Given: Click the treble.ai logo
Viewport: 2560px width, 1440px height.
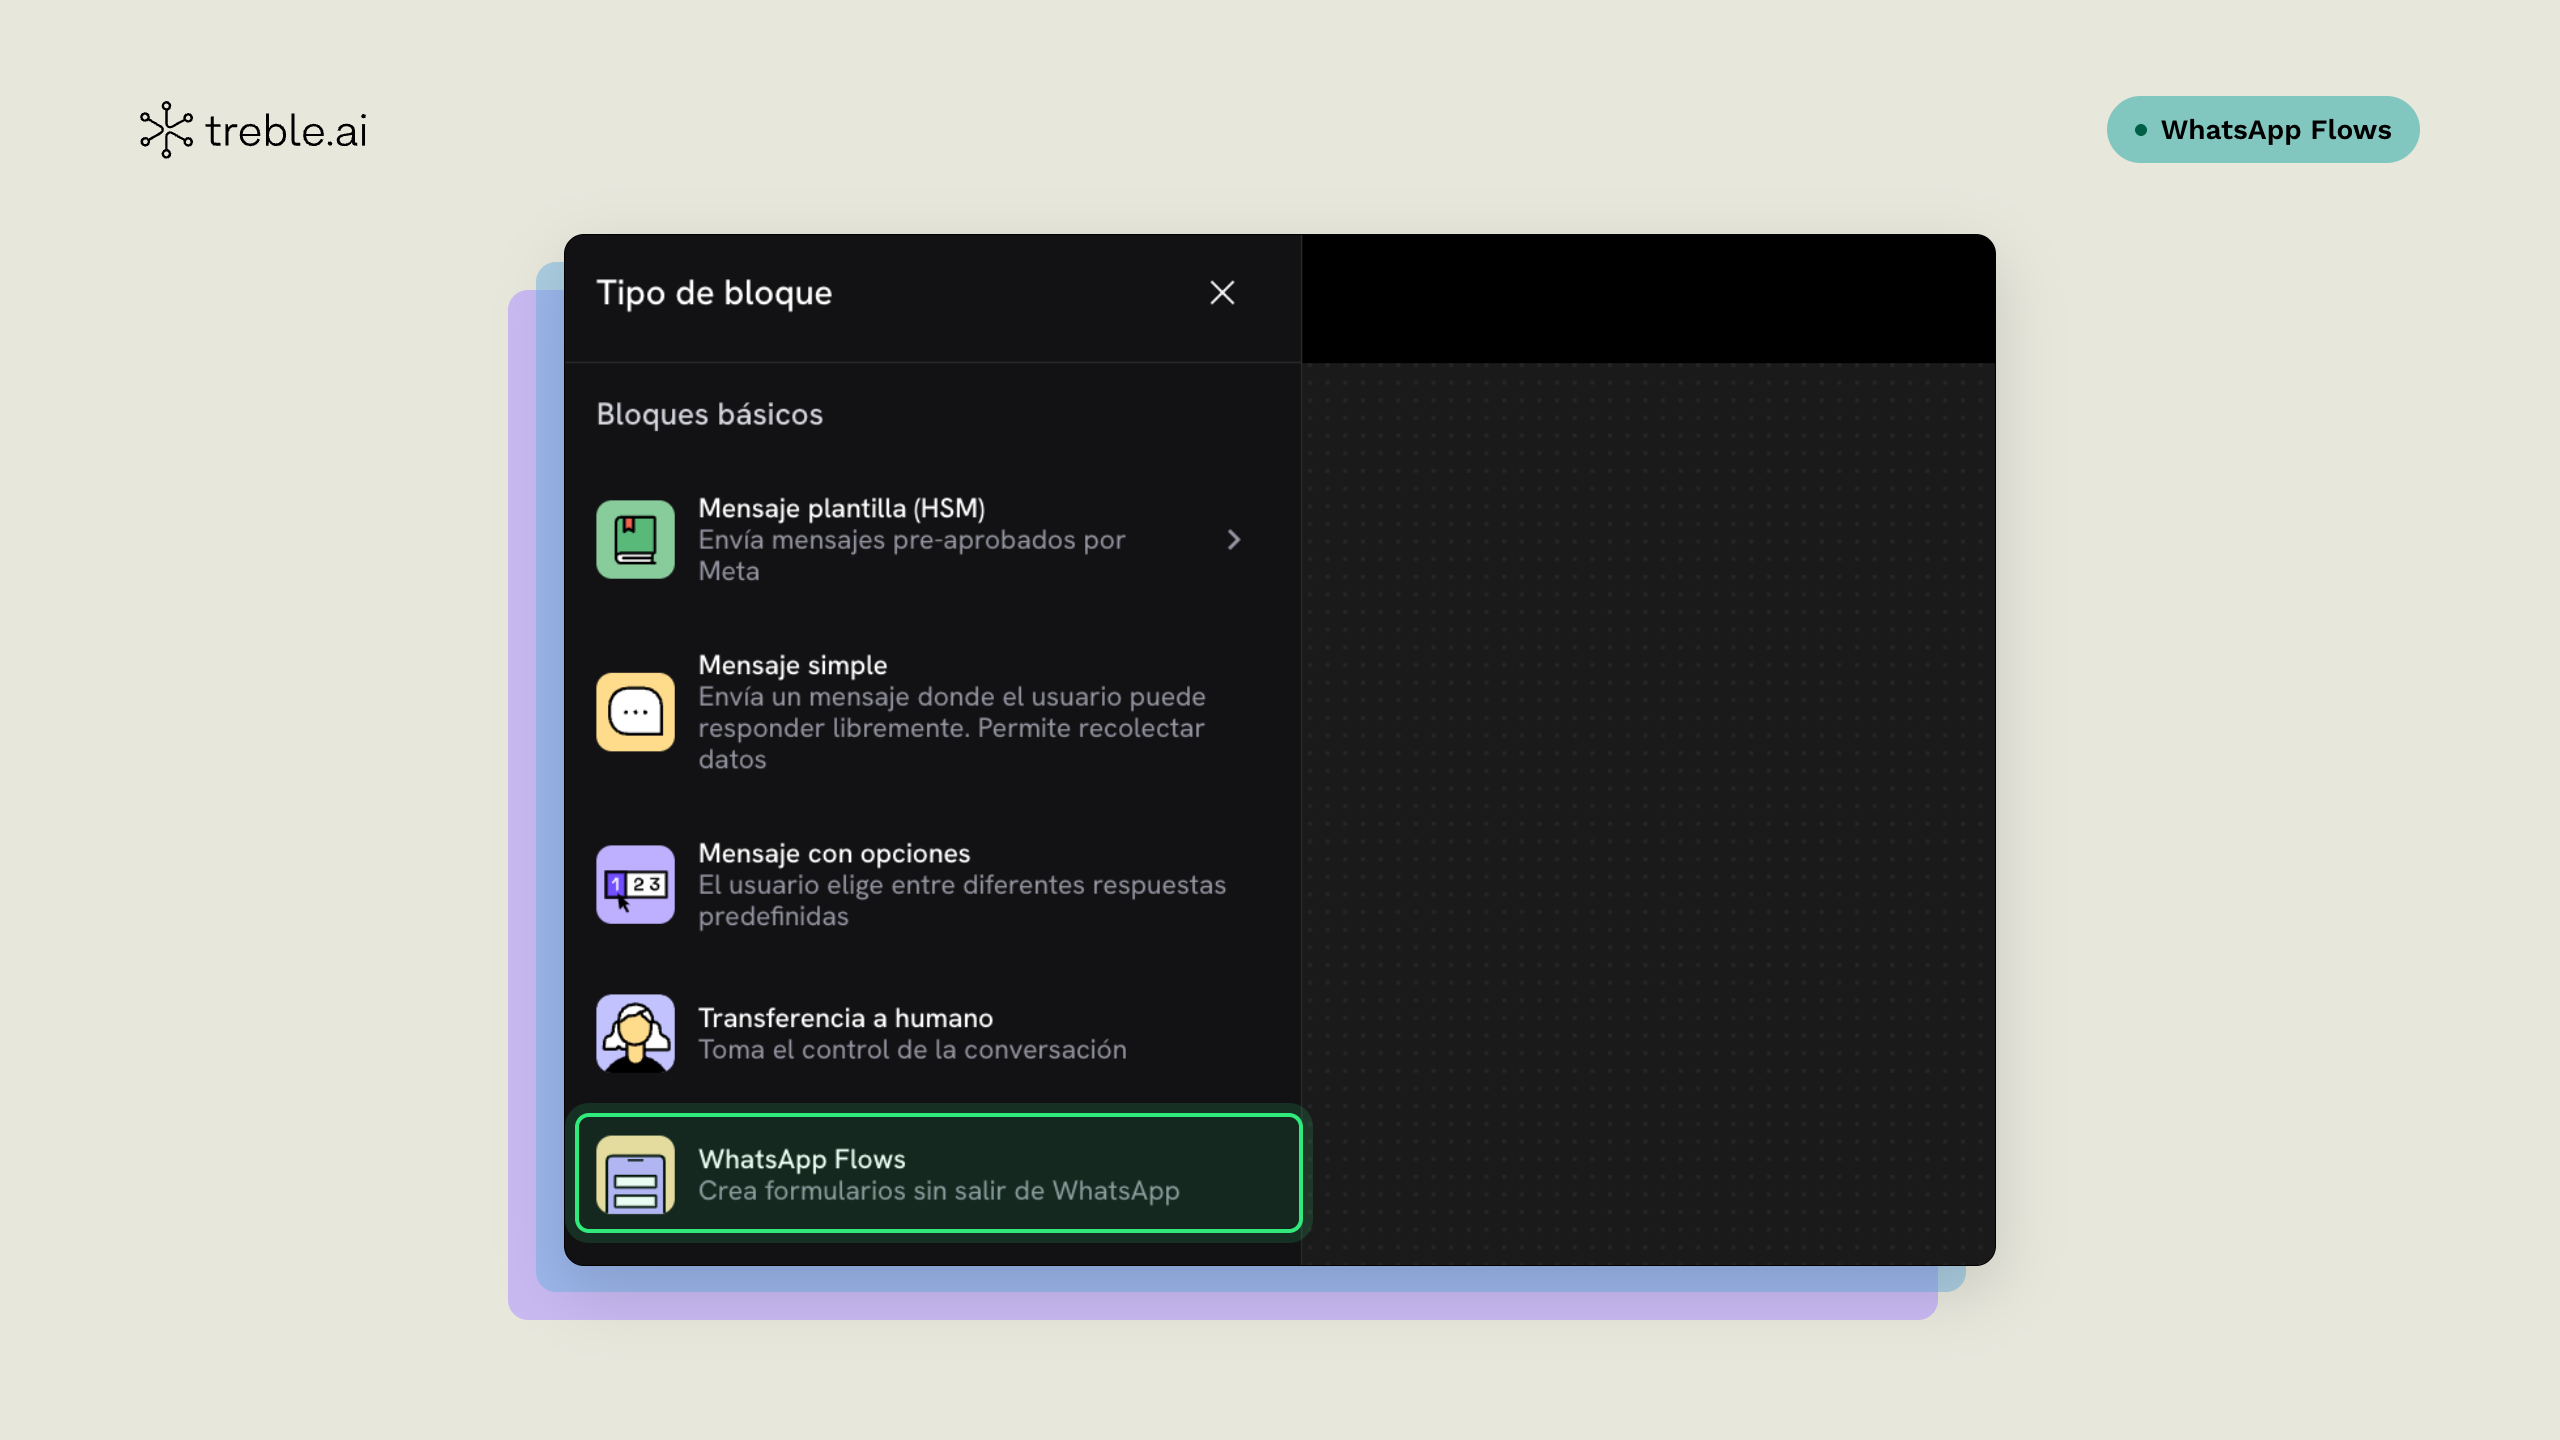Looking at the screenshot, I should (254, 130).
